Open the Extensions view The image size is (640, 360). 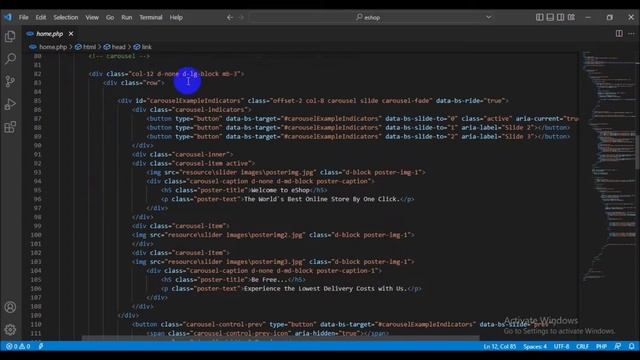(10, 127)
